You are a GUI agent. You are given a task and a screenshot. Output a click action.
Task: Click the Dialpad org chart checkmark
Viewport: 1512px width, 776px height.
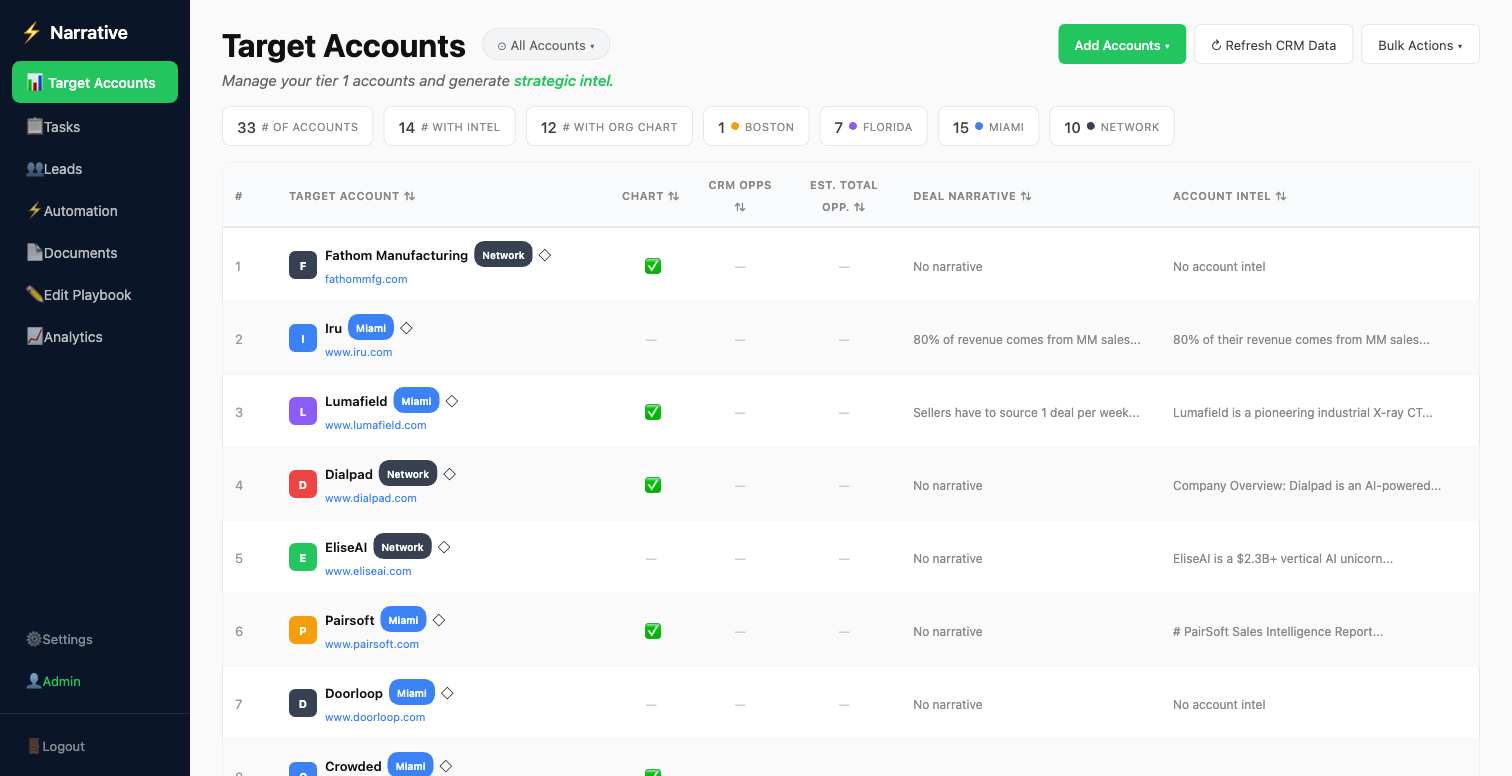[x=653, y=485]
